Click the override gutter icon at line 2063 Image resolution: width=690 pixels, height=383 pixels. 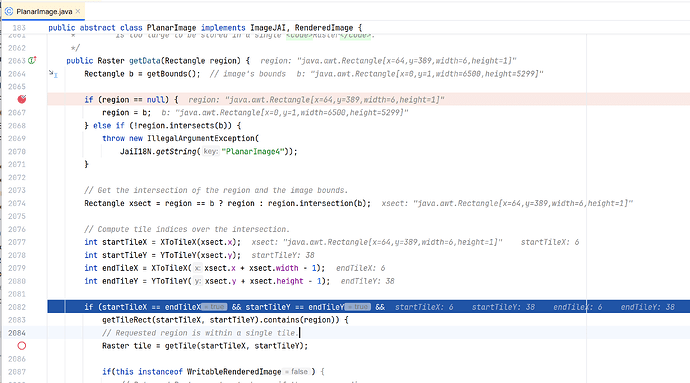coord(32,60)
